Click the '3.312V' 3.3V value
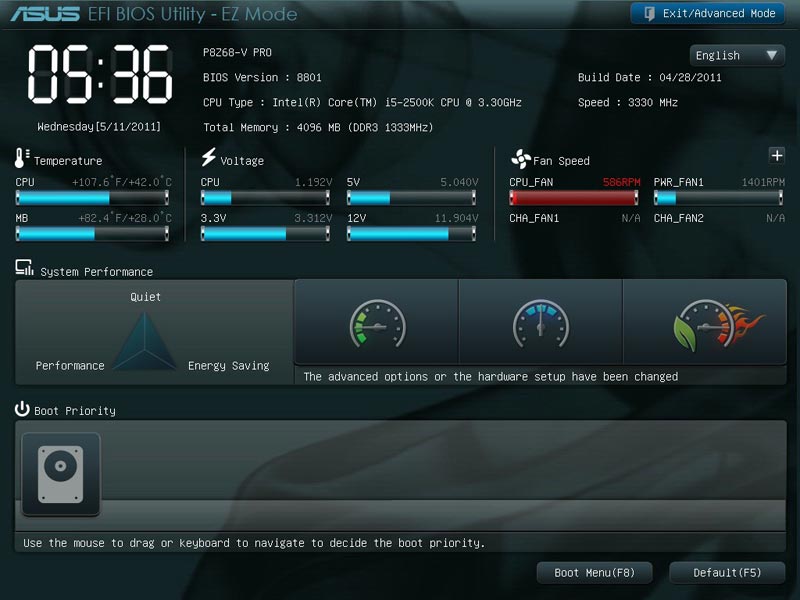Screen dimensions: 800x600 point(313,218)
